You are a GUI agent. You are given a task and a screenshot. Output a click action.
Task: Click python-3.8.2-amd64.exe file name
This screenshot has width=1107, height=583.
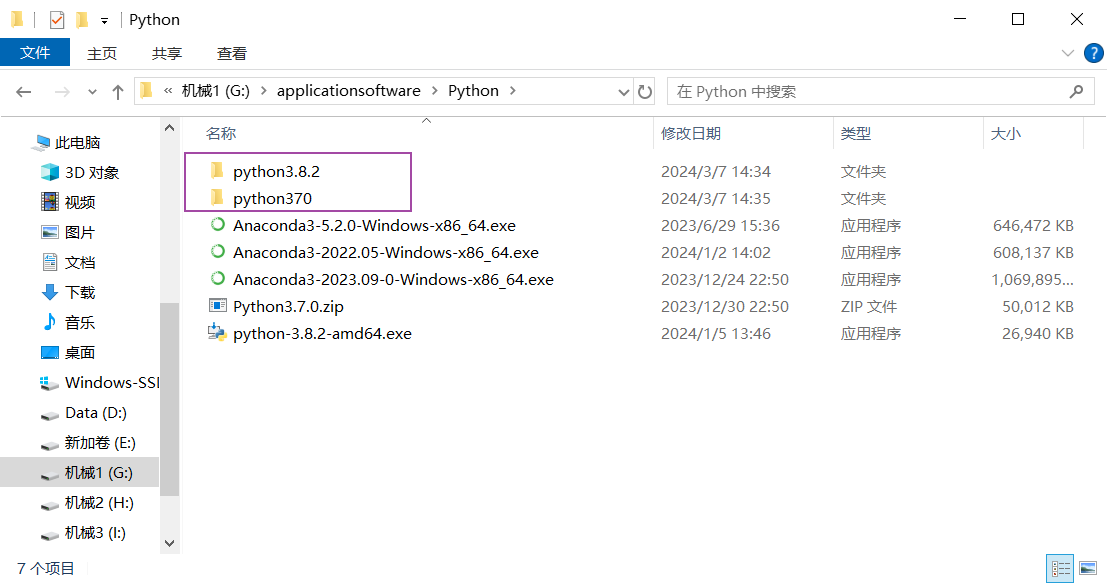click(322, 333)
